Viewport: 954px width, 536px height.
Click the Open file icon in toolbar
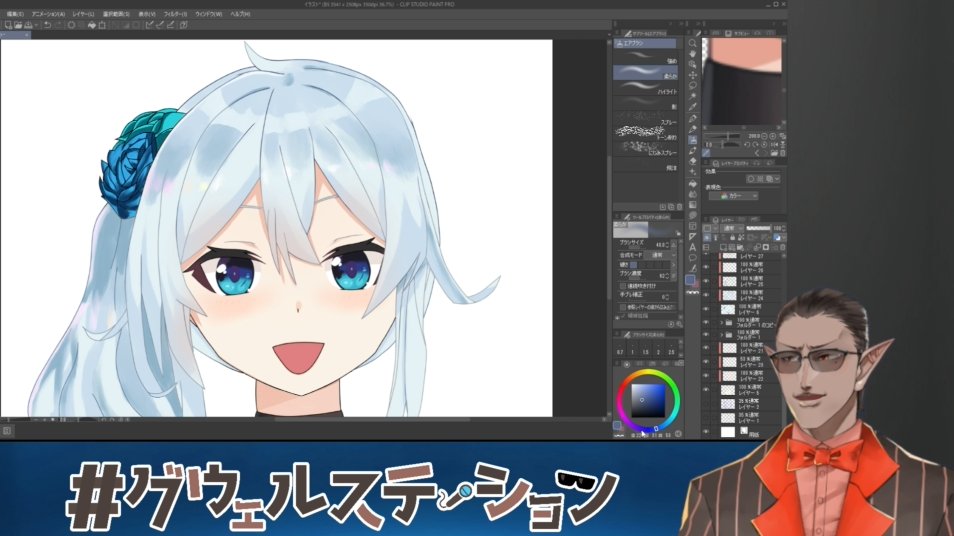18,26
